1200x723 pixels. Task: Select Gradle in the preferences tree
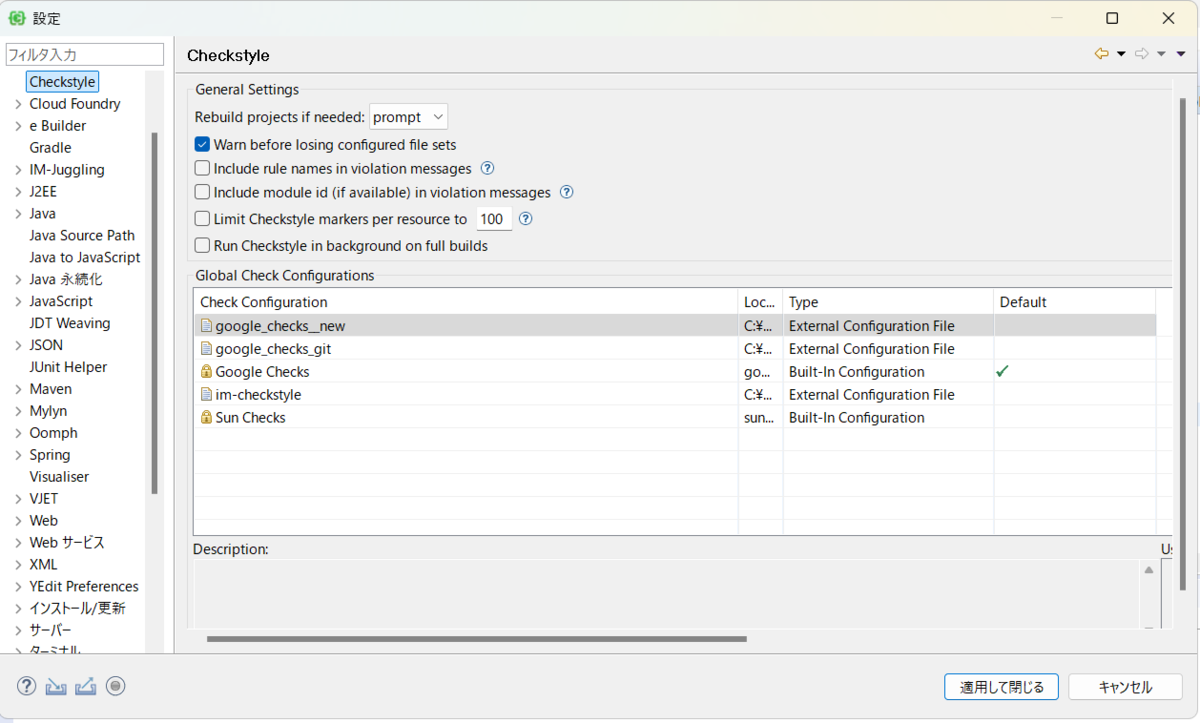click(x=50, y=148)
